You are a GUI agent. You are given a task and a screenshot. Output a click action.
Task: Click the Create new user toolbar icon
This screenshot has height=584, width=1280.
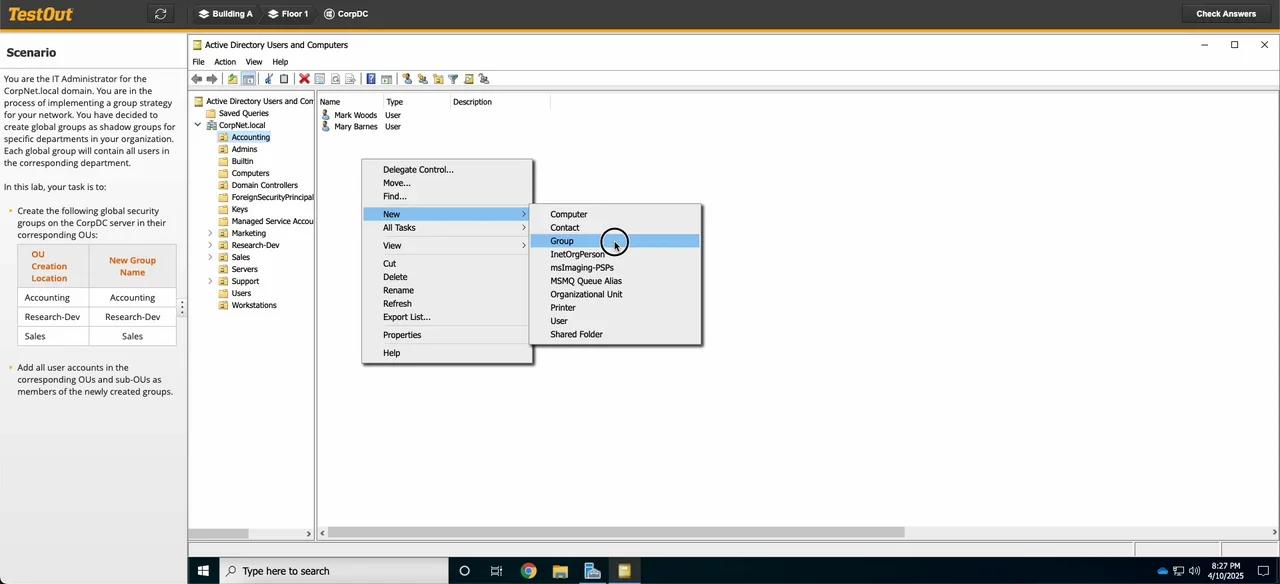pos(407,79)
